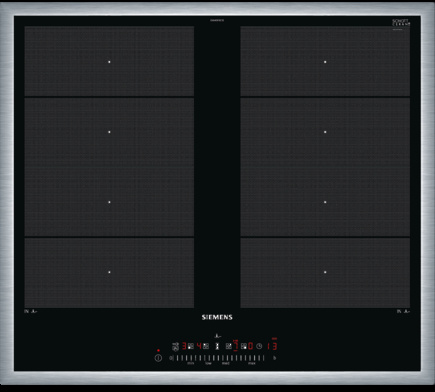Tap the low label under slider
Image resolution: width=435 pixels, height=392 pixels.
pyautogui.click(x=208, y=363)
